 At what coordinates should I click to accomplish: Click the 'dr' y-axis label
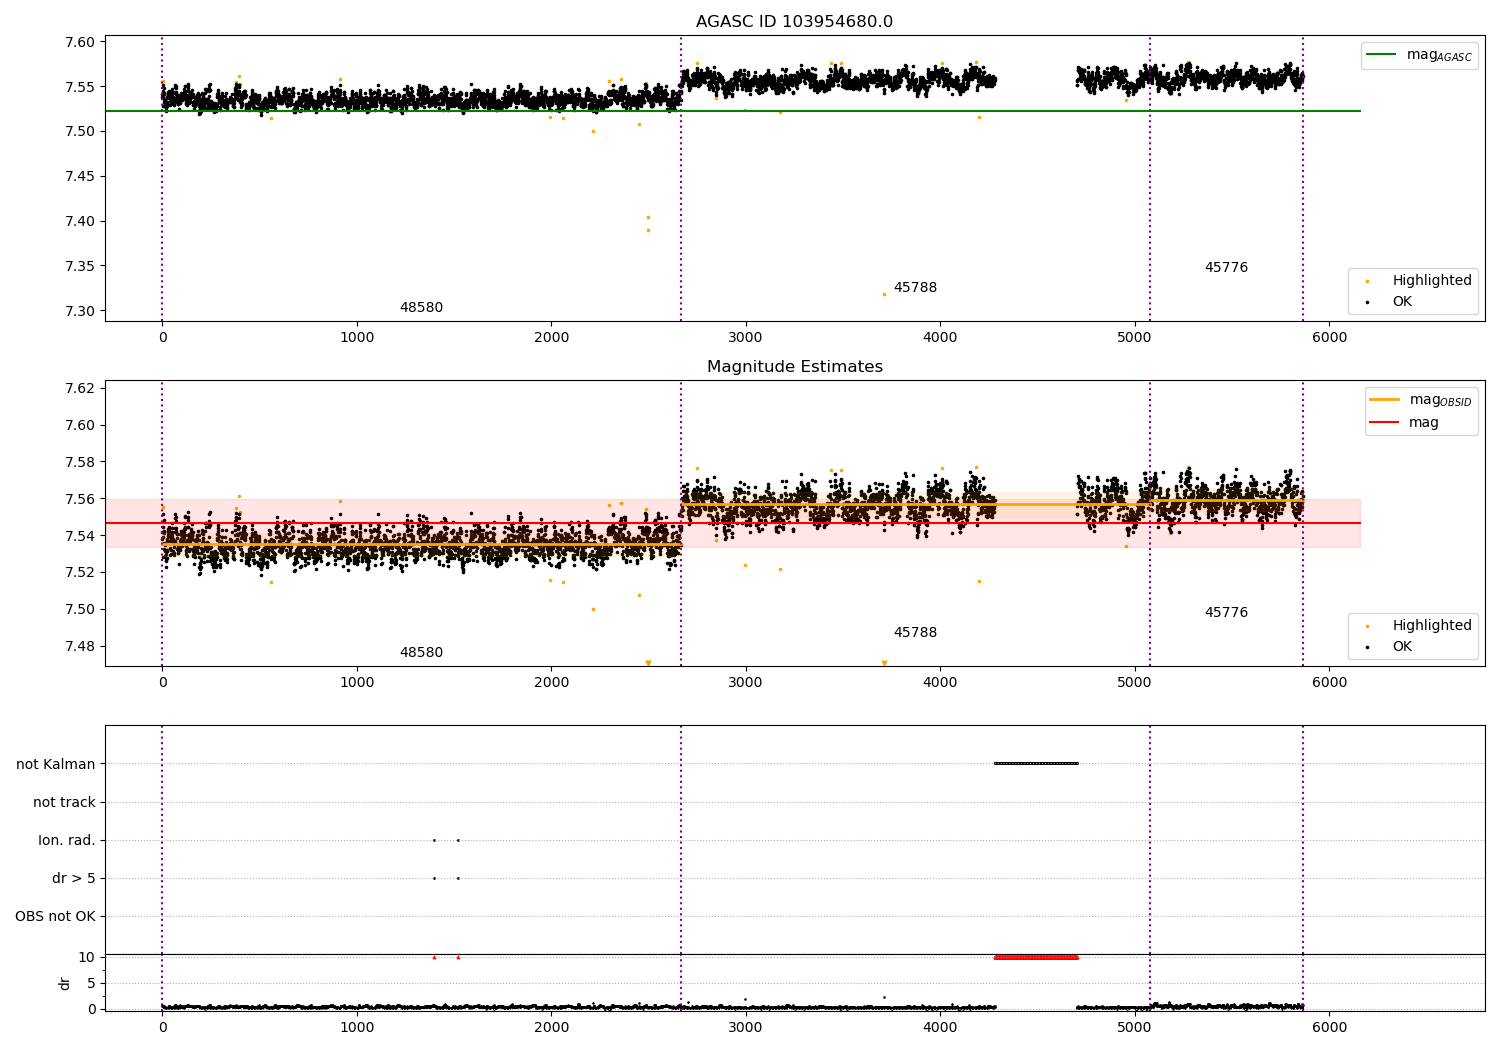65,983
